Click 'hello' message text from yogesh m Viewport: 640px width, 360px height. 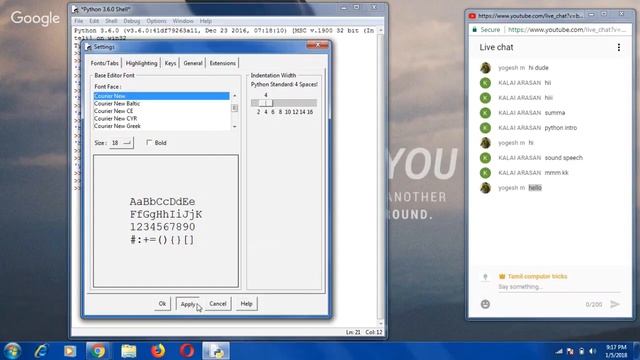pos(535,188)
